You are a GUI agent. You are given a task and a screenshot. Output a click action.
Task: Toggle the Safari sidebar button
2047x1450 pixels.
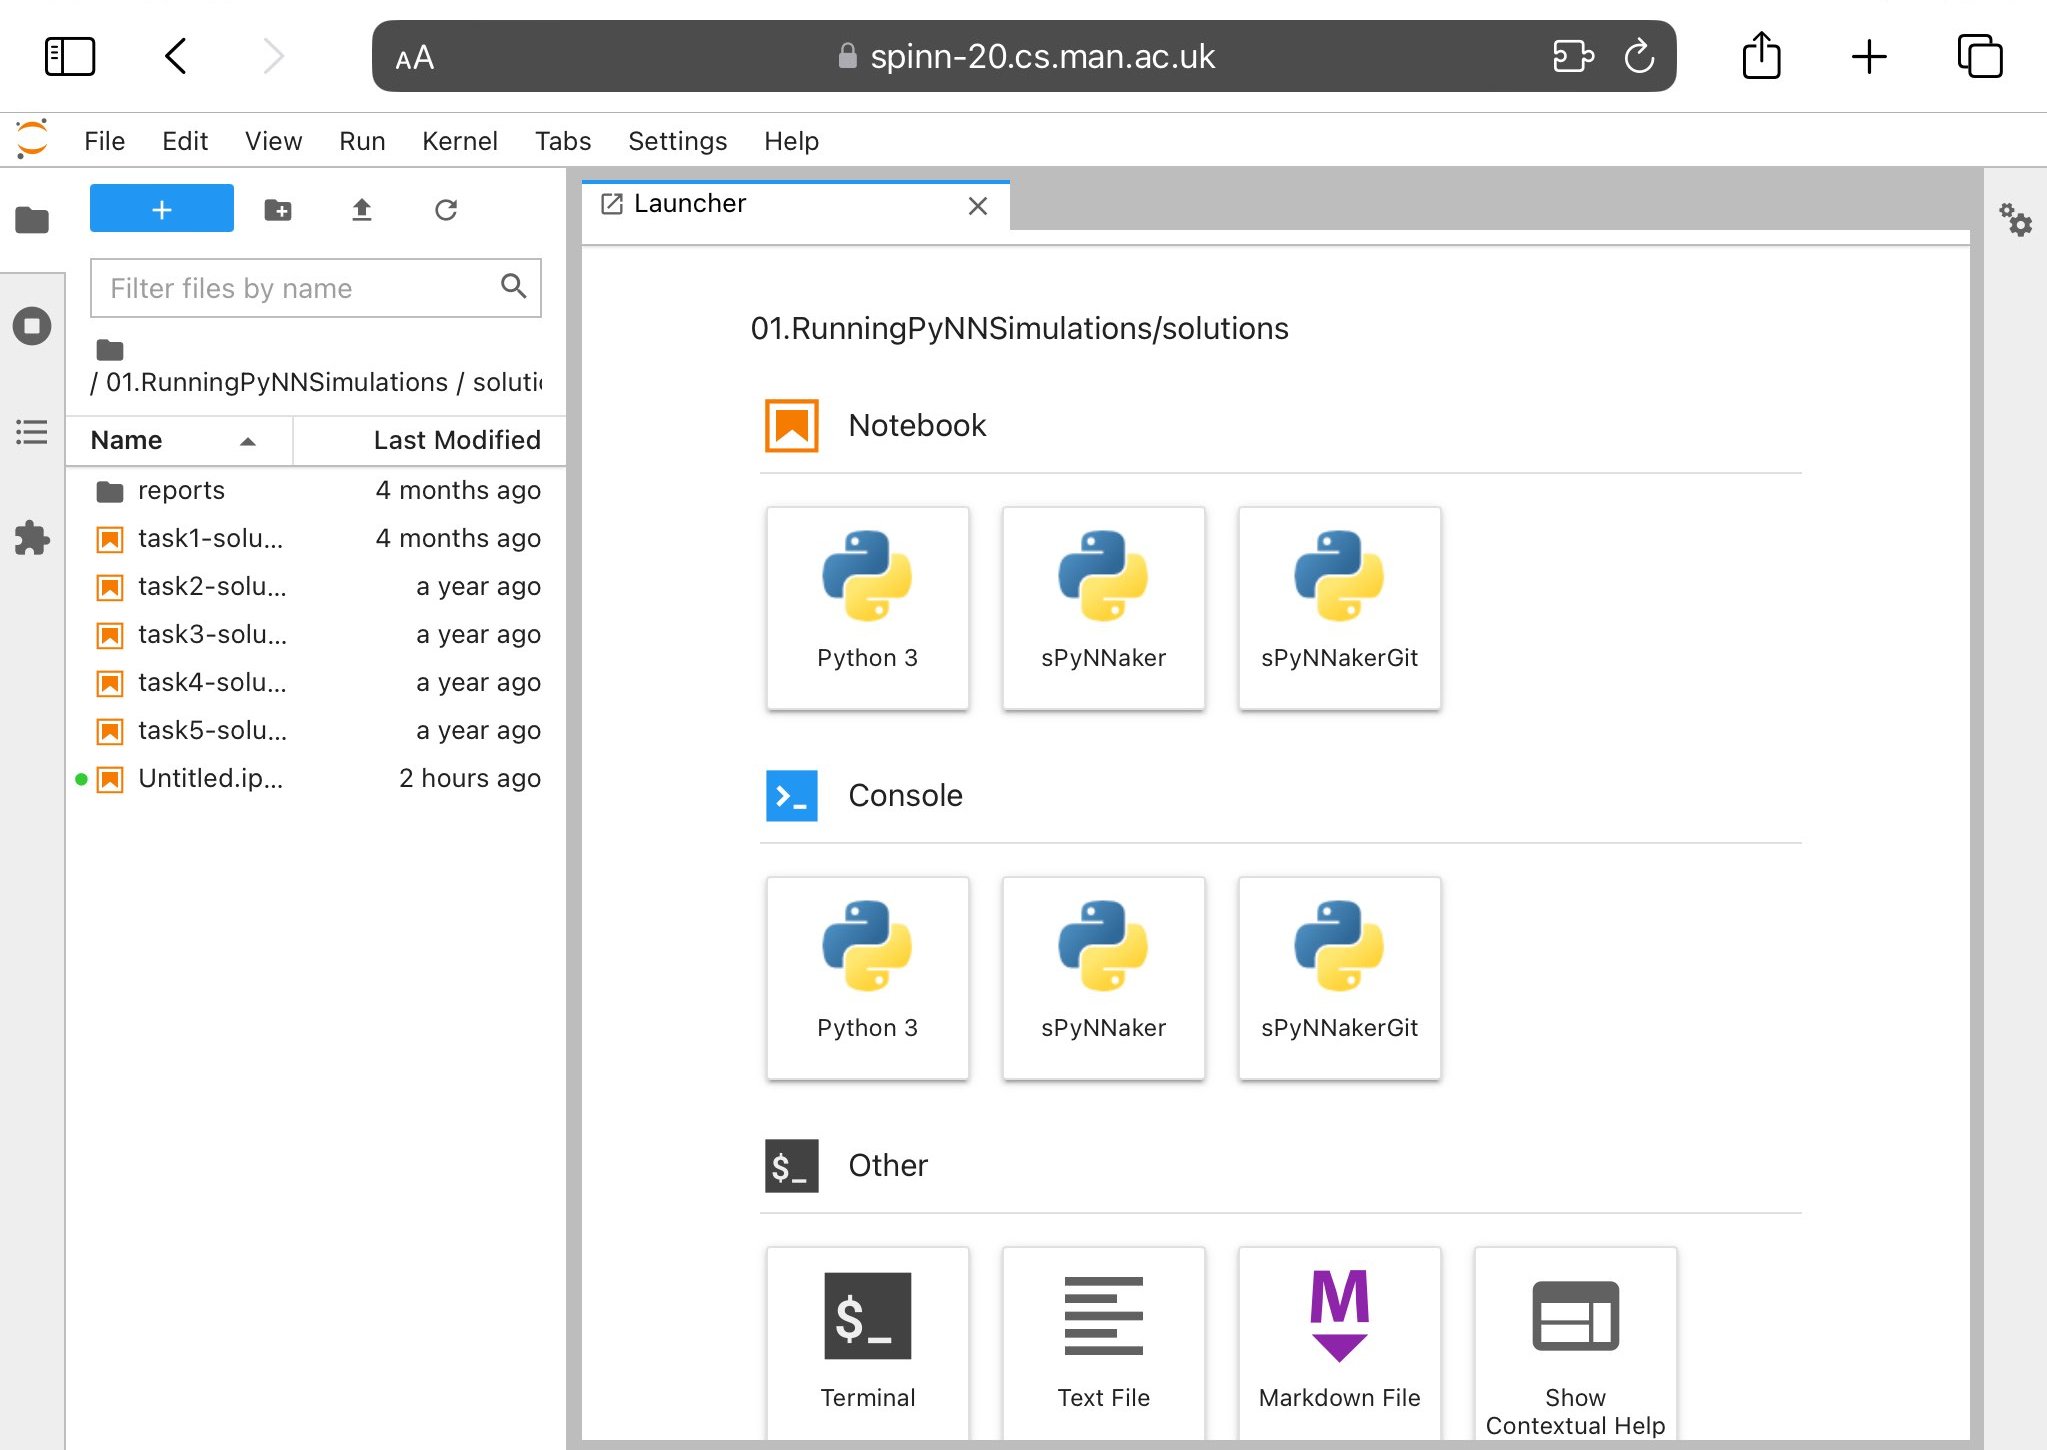tap(70, 56)
